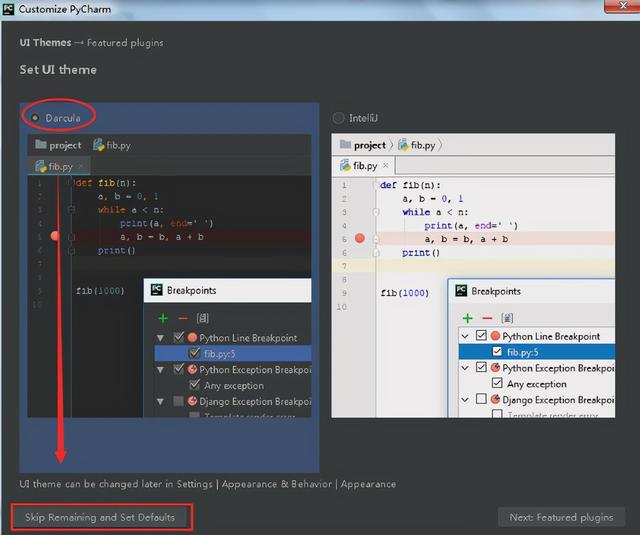The width and height of the screenshot is (640, 535).
Task: Click the green plus icon in IntelliJ Breakpoints
Action: coord(468,318)
